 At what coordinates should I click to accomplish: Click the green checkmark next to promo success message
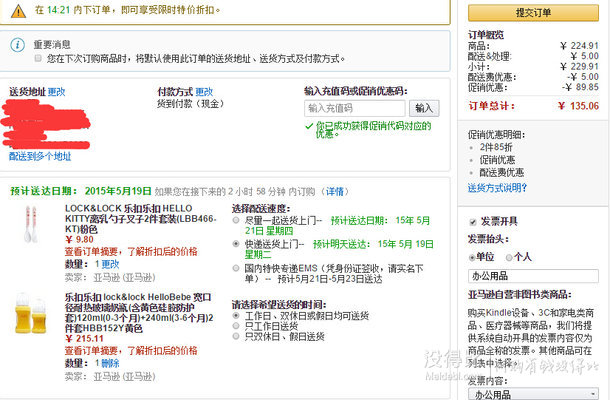[309, 126]
